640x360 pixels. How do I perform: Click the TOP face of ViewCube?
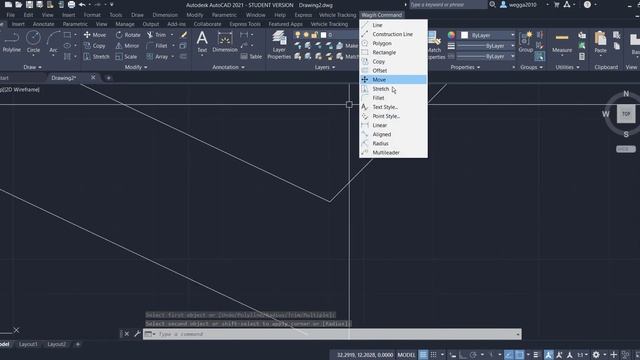tap(626, 114)
